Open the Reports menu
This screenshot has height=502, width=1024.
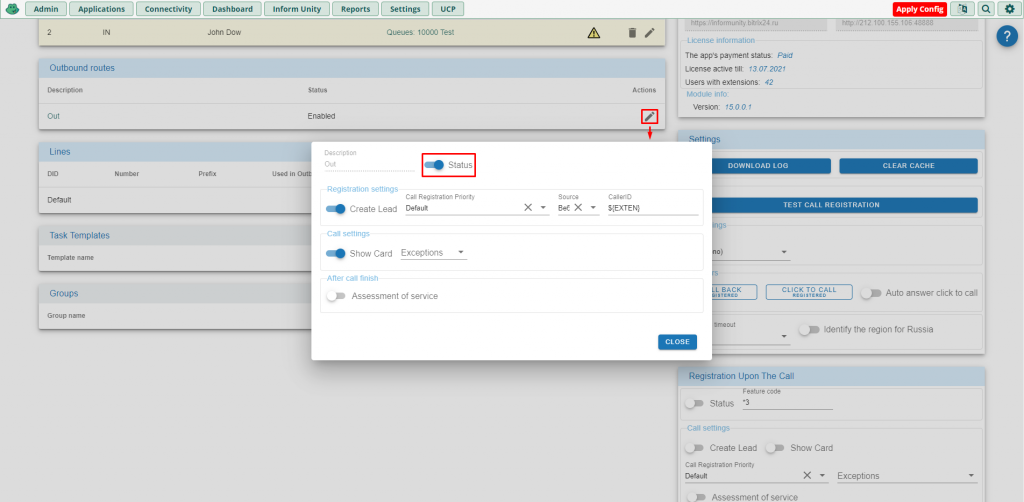355,9
